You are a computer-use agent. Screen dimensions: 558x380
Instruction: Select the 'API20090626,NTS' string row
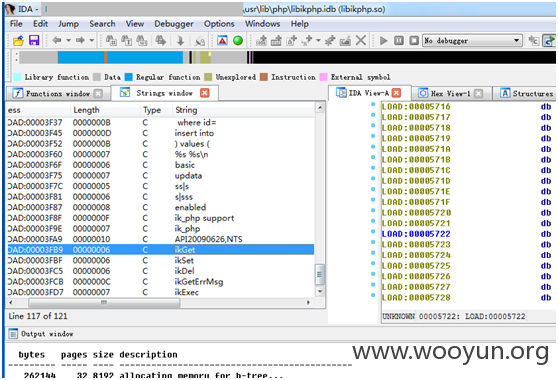click(x=160, y=239)
